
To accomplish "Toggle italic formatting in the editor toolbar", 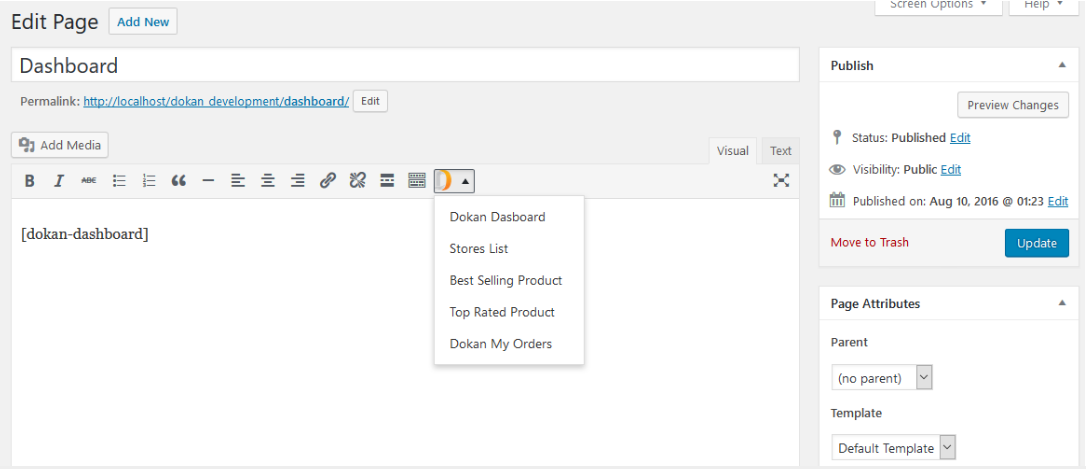I will (x=59, y=182).
